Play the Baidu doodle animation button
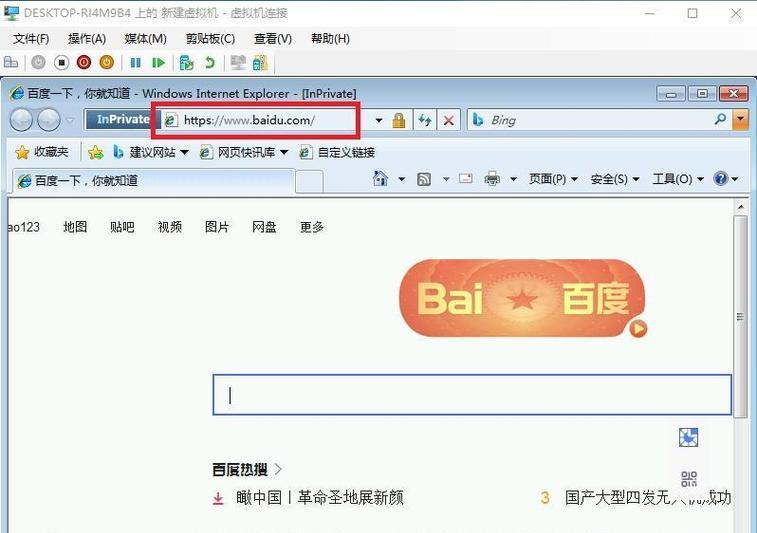The height and width of the screenshot is (533, 757). pyautogui.click(x=638, y=329)
